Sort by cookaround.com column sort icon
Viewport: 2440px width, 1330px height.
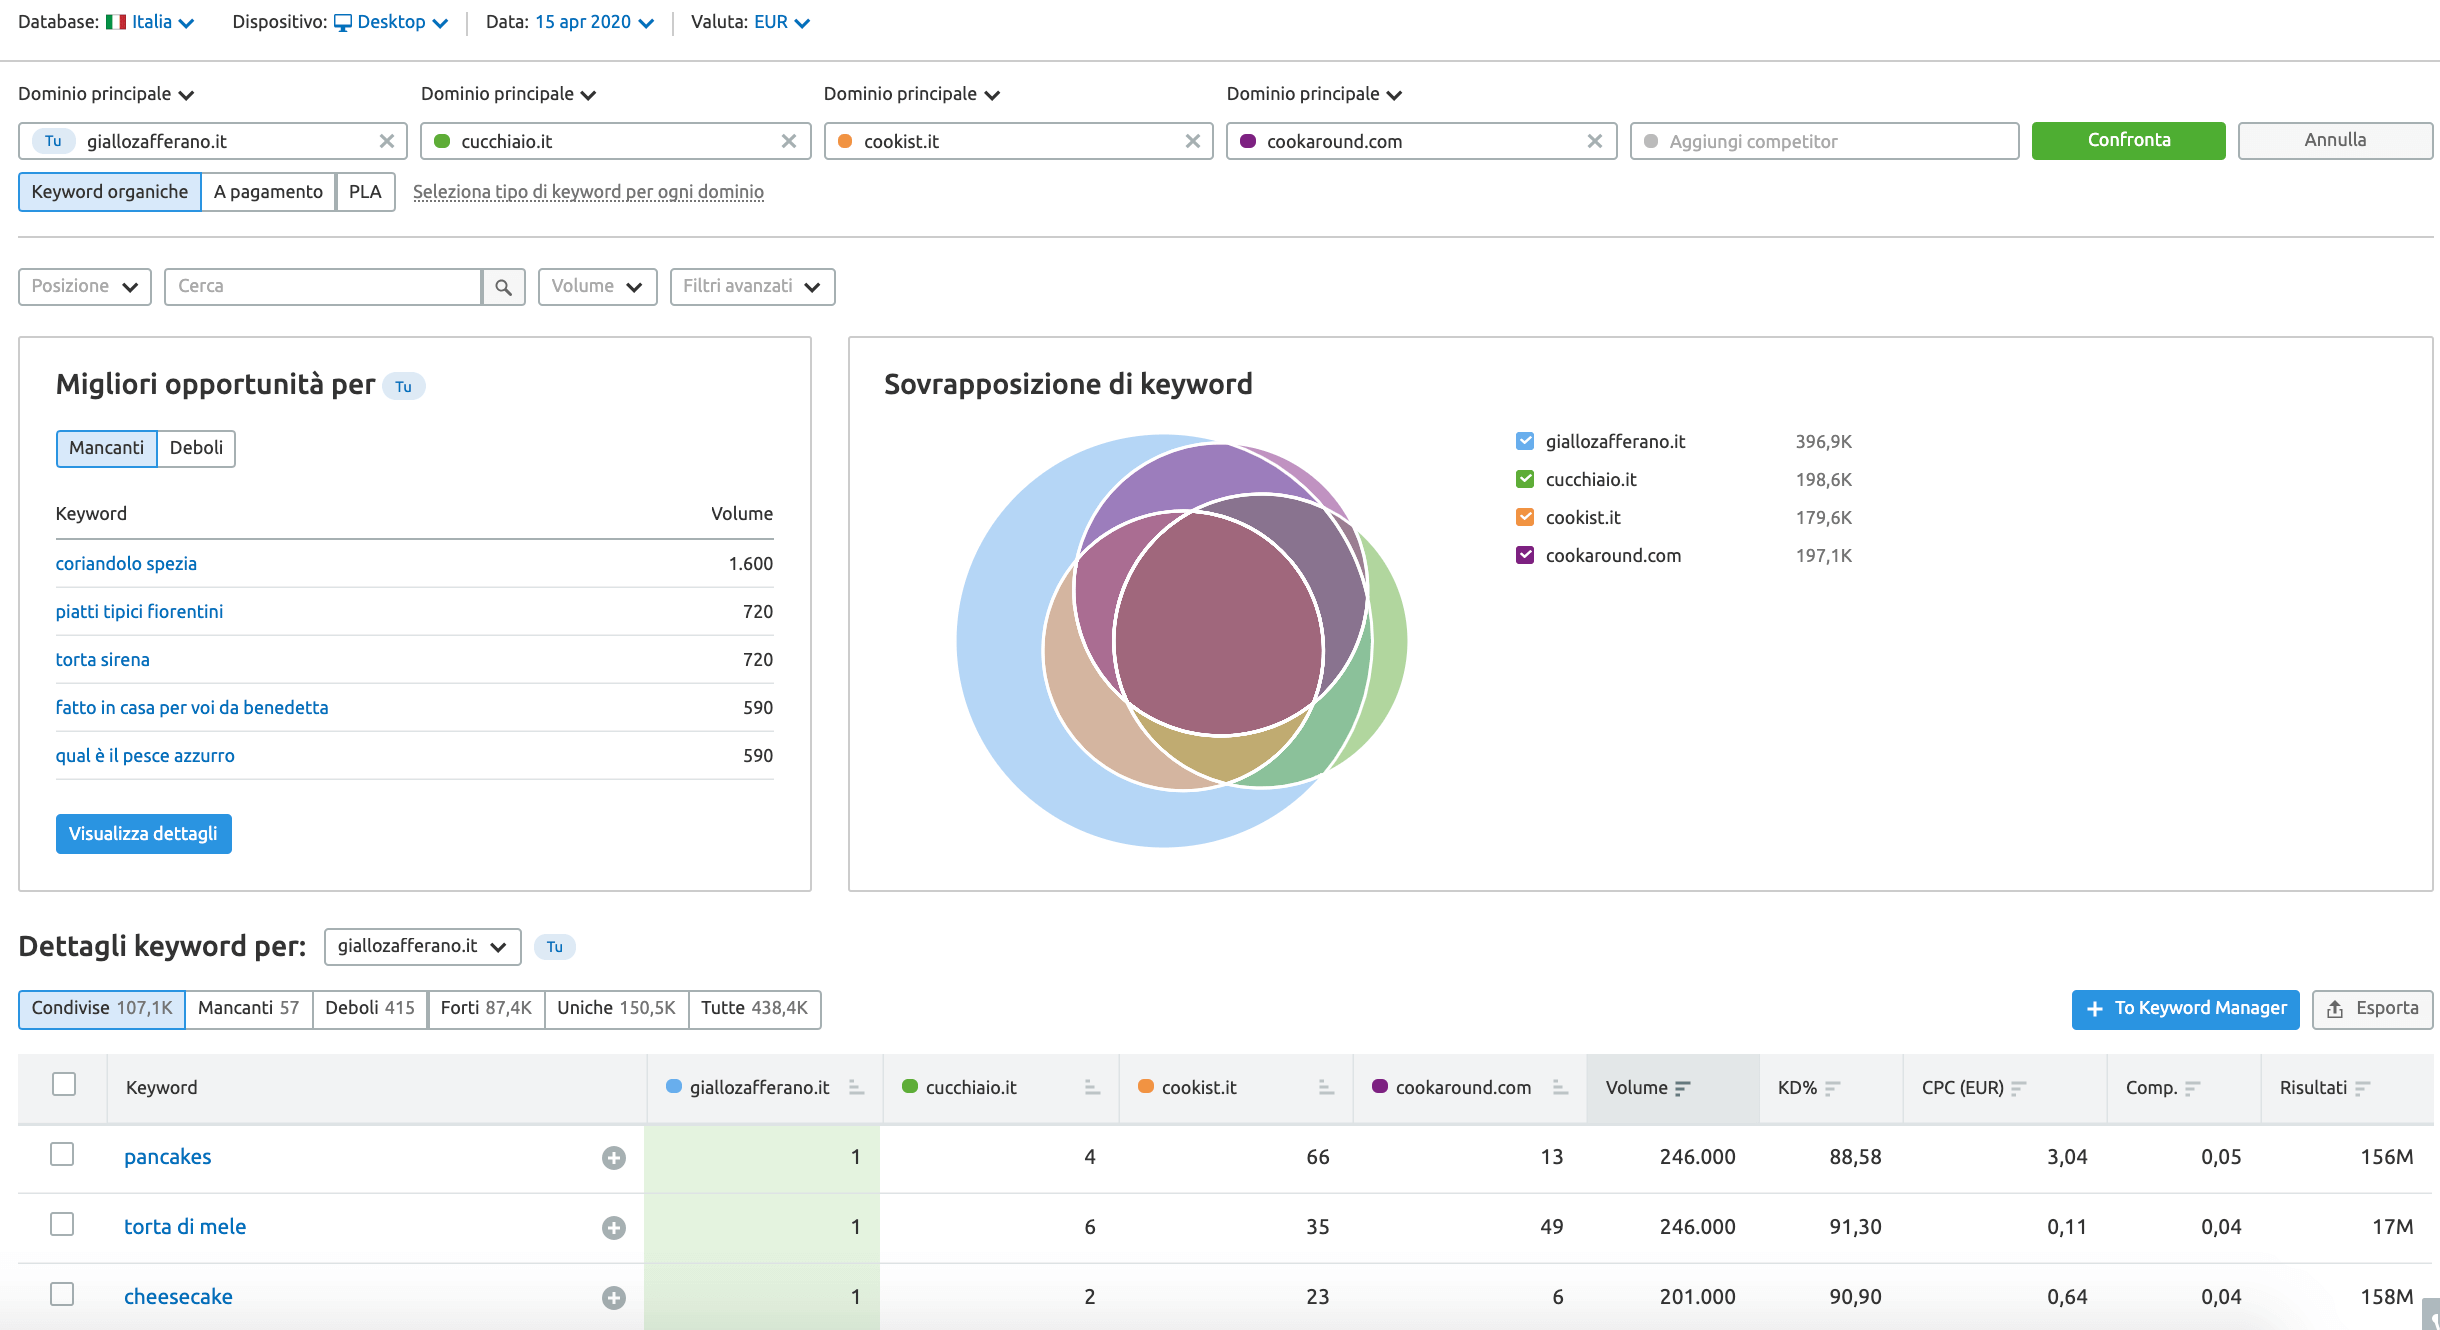[x=1560, y=1088]
